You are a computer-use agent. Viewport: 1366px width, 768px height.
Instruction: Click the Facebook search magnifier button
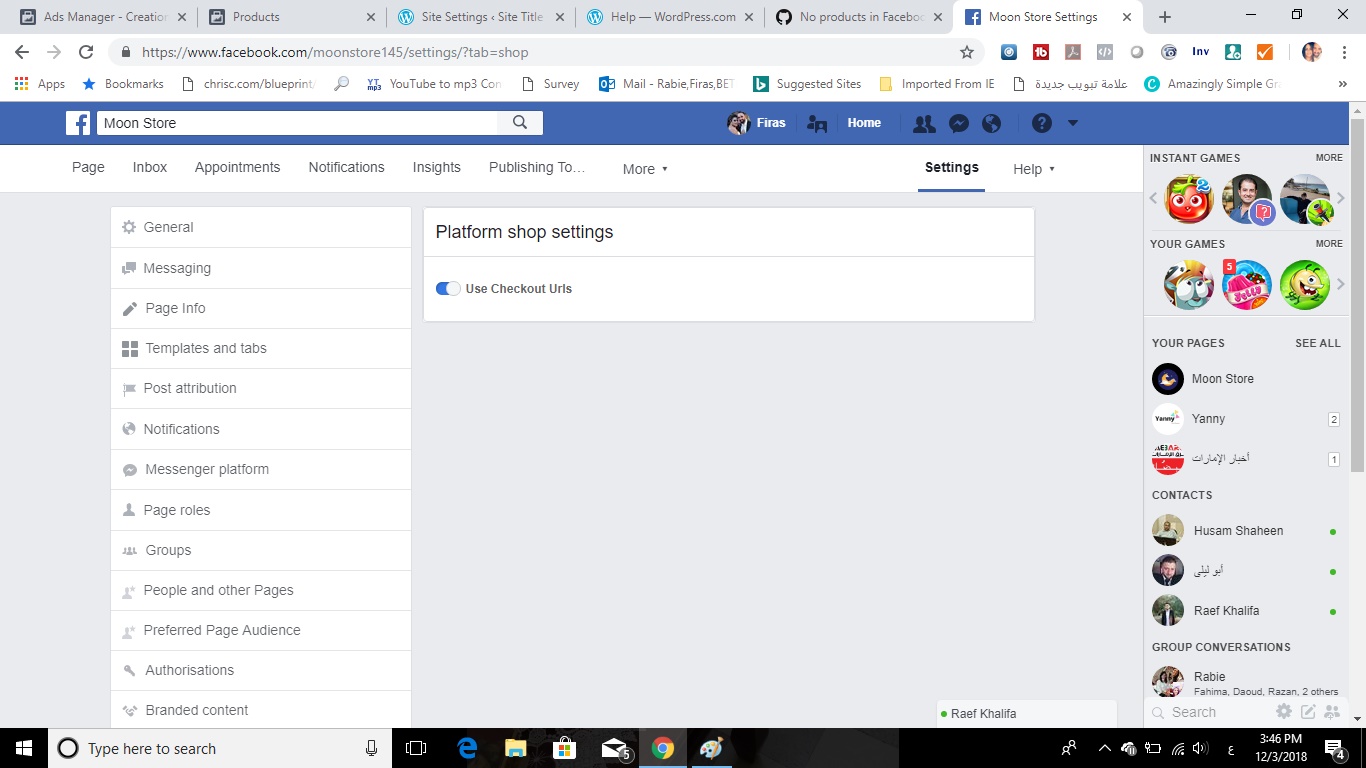(520, 123)
